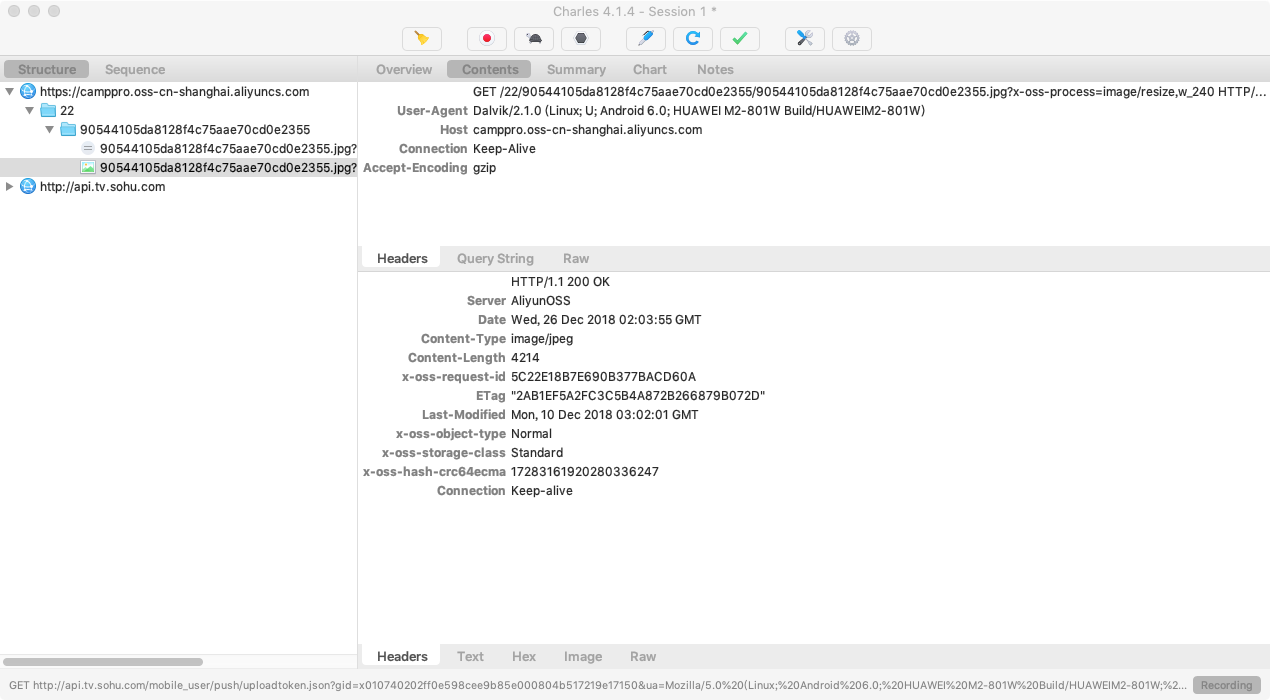Screen dimensions: 1270x700
Task: Open settings via the gear icon
Action: click(x=851, y=38)
